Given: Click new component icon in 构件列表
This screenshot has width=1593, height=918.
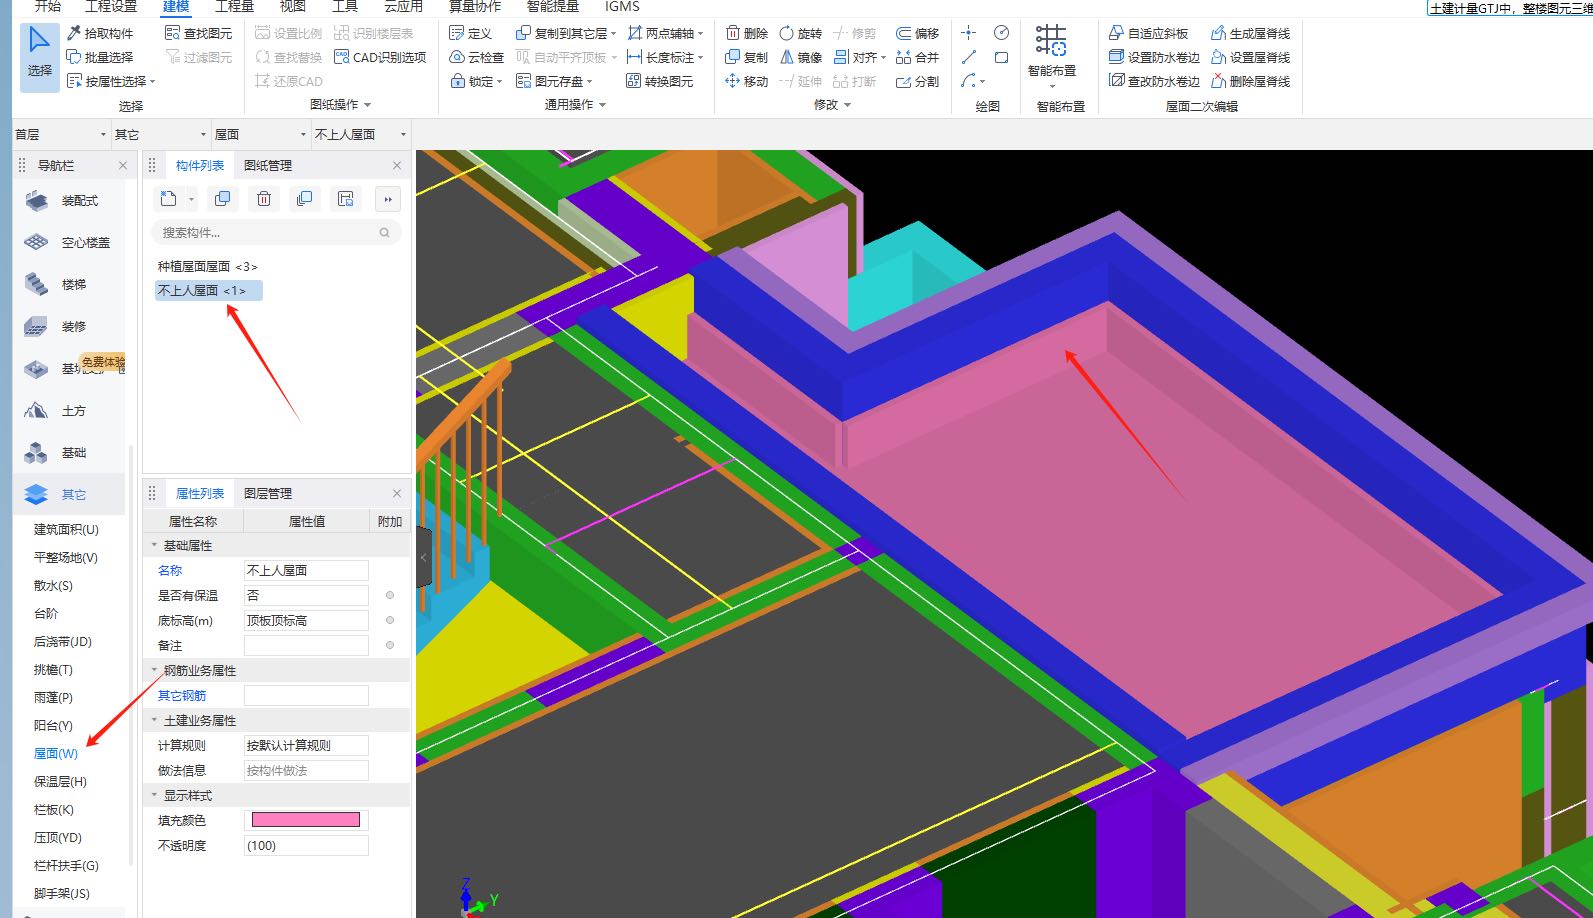Looking at the screenshot, I should (x=168, y=199).
